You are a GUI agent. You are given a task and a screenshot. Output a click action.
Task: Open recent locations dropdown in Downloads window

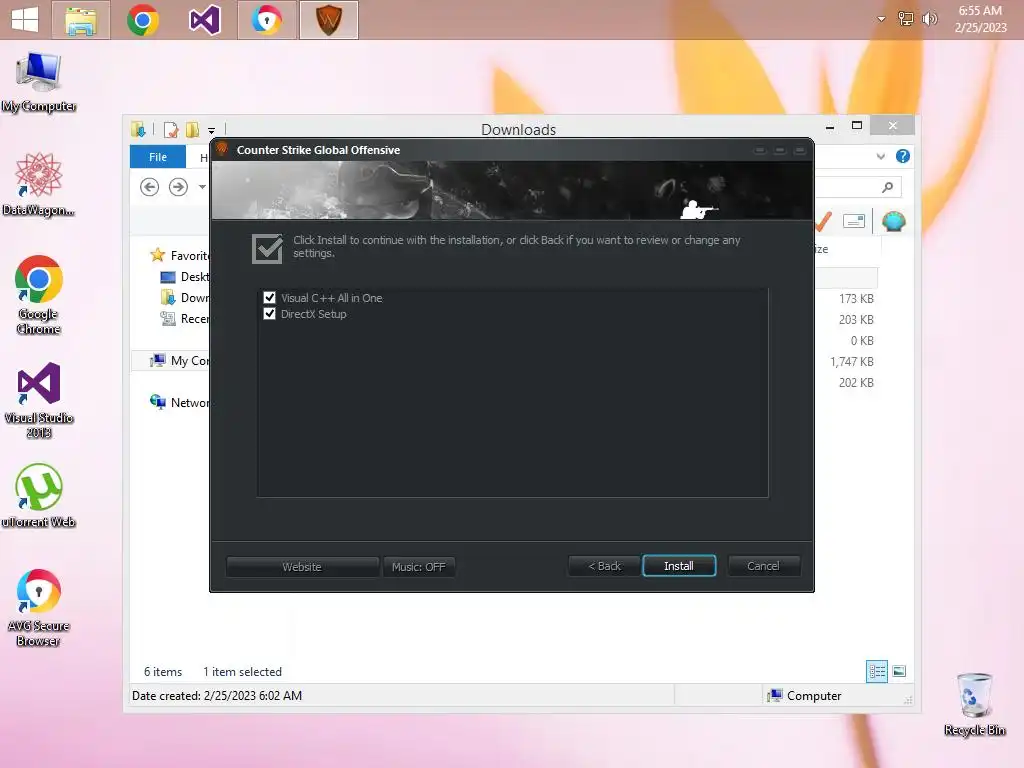pyautogui.click(x=202, y=187)
